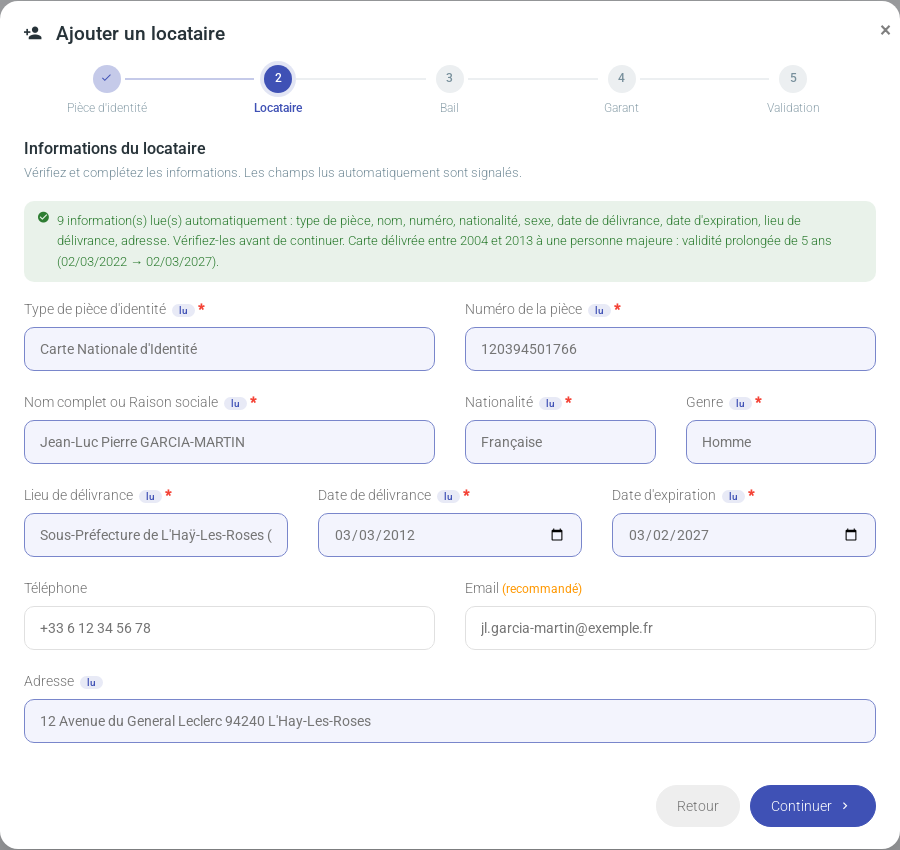
Task: Click the 'lu' badge next to Adresse
Action: coord(91,682)
